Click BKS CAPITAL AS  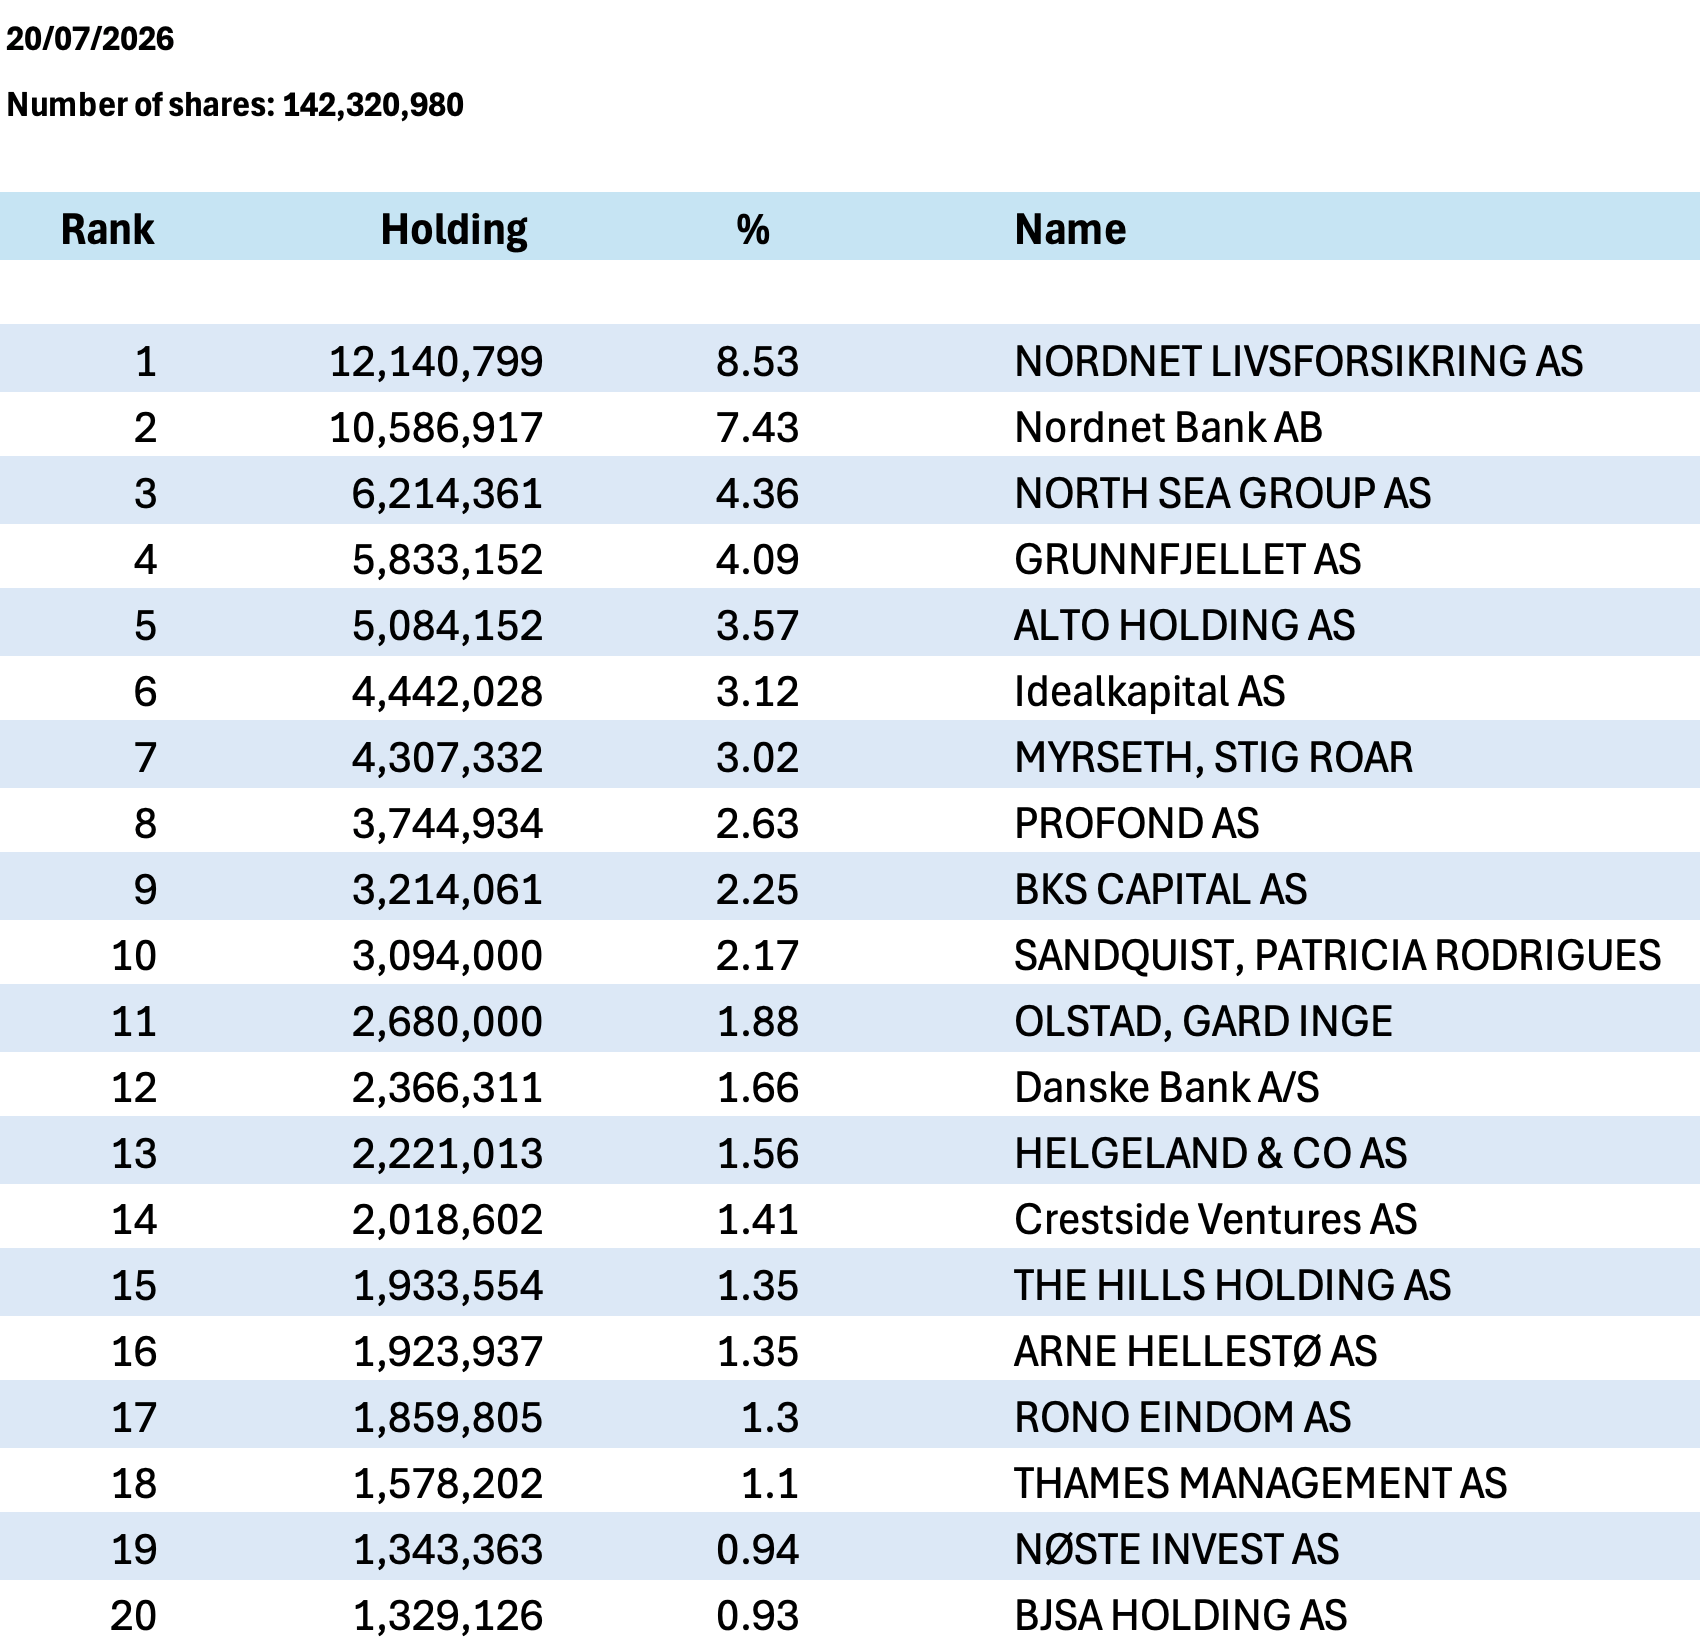click(1160, 889)
